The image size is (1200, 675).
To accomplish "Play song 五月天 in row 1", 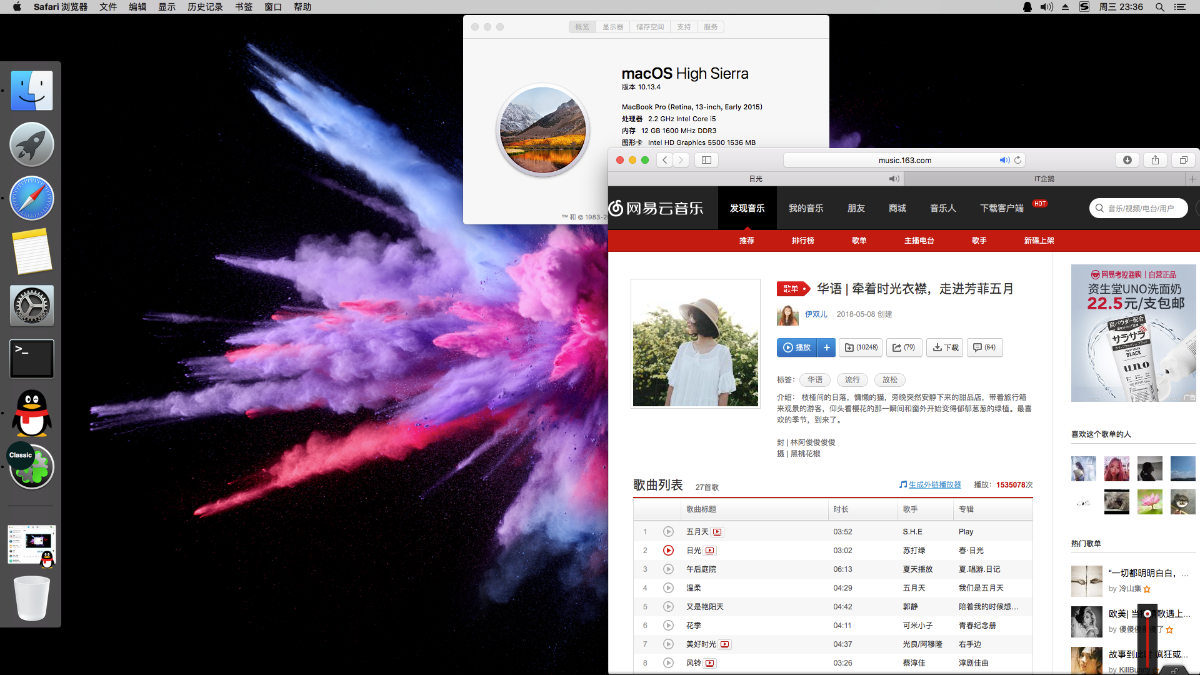I will point(668,531).
